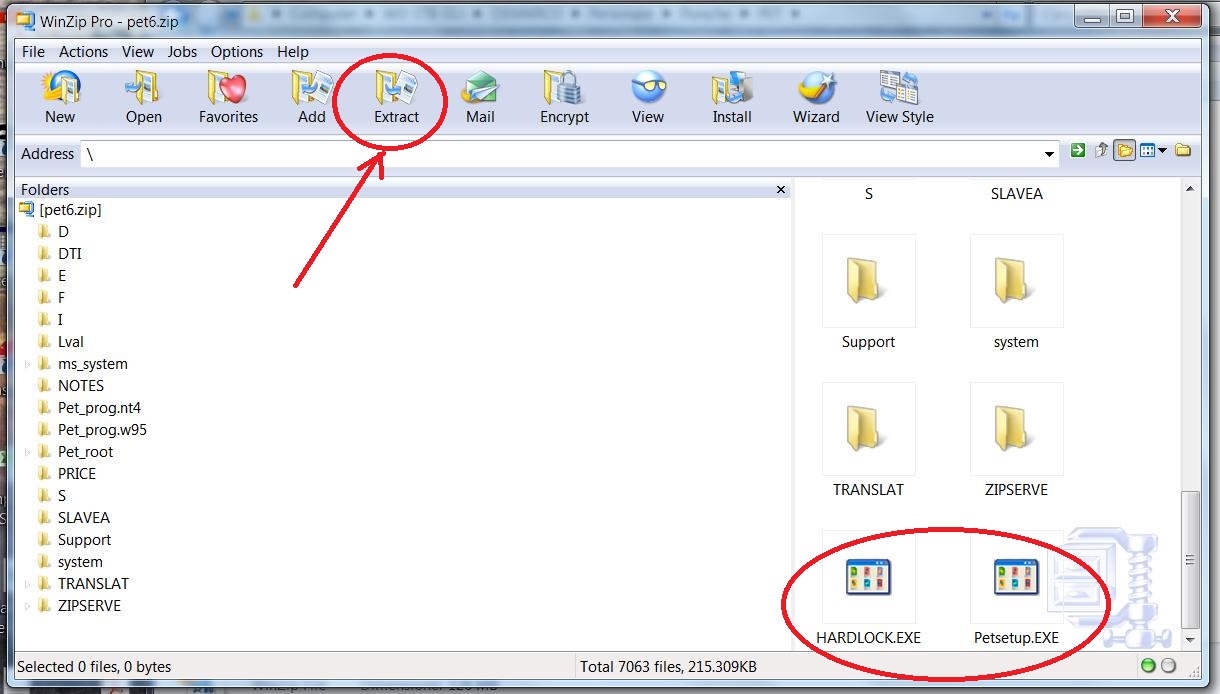
Task: Select the PRICE folder in tree
Action: tap(77, 474)
